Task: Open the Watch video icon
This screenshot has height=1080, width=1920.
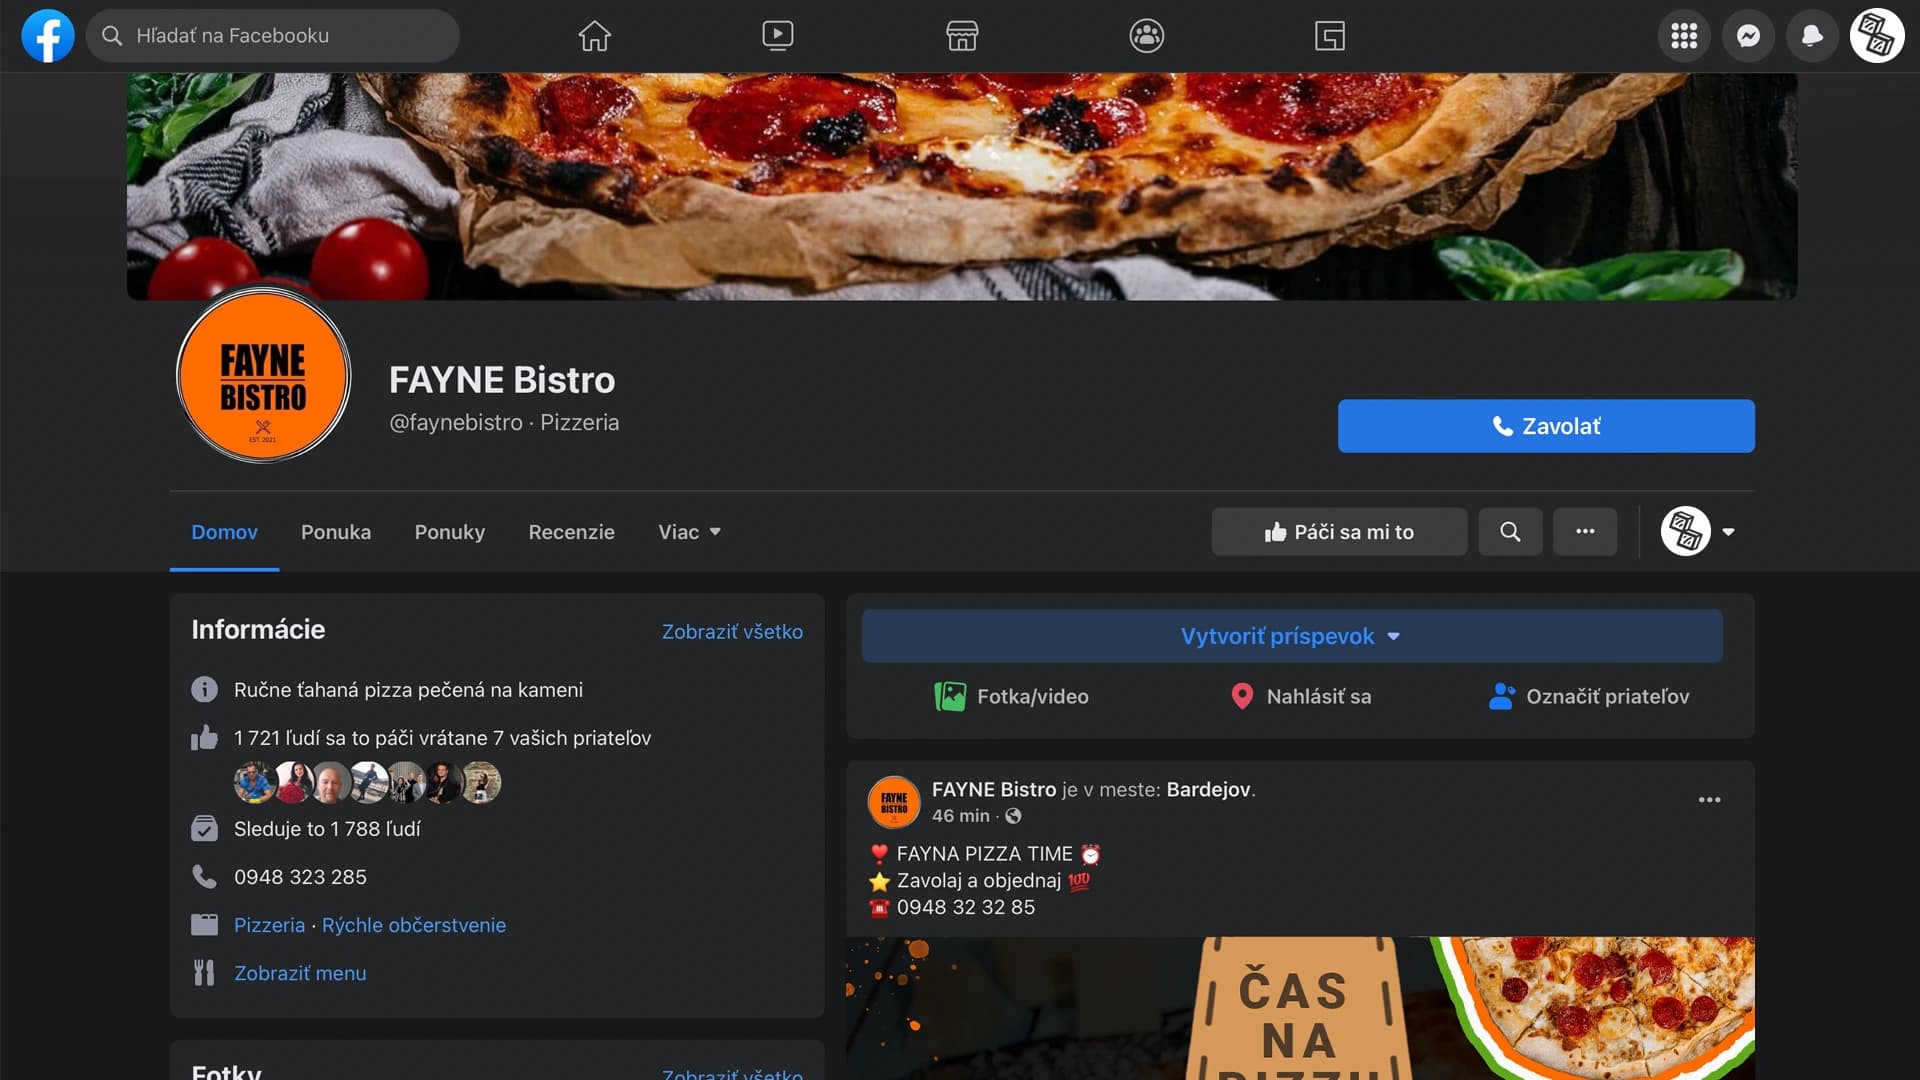Action: tap(777, 36)
